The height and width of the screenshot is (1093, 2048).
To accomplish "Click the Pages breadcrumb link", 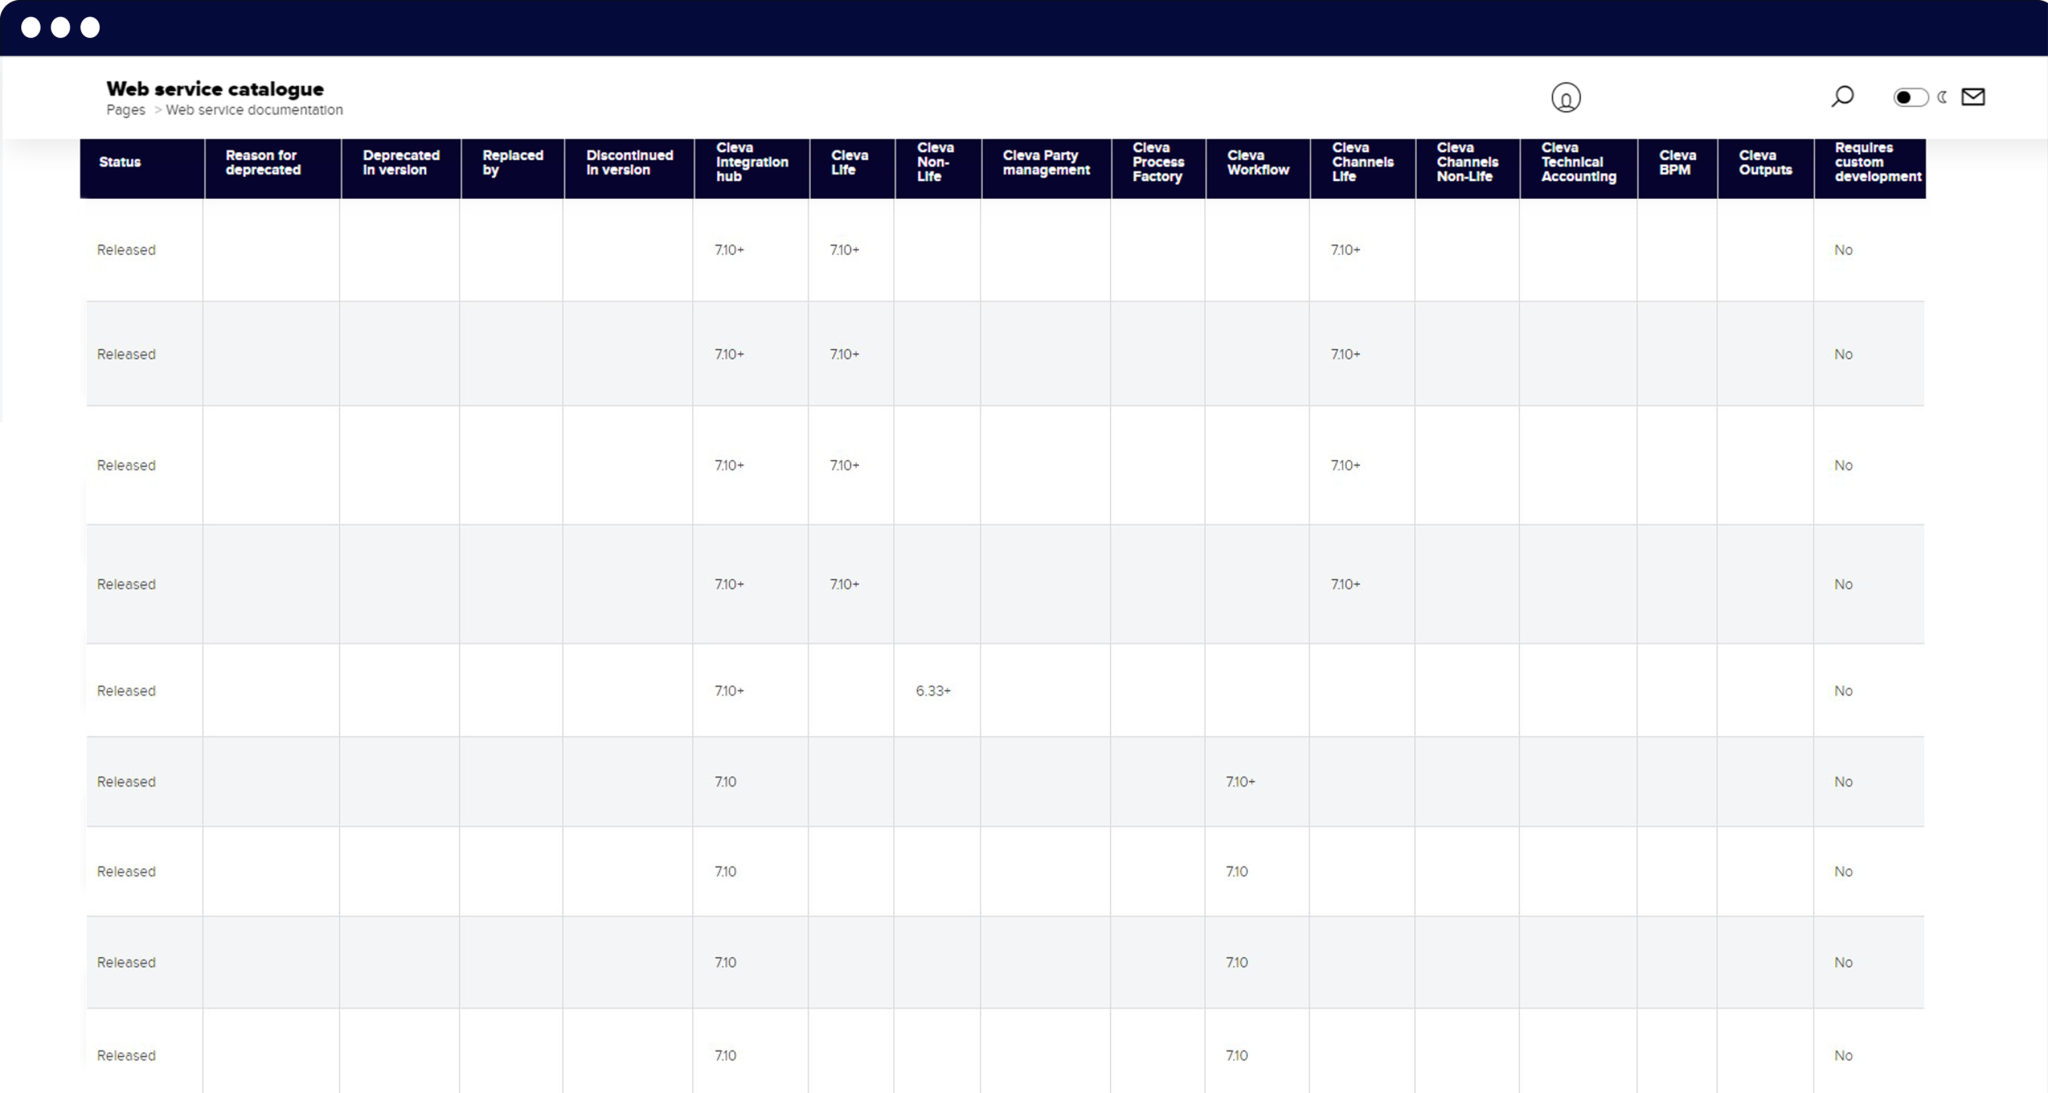I will [126, 110].
